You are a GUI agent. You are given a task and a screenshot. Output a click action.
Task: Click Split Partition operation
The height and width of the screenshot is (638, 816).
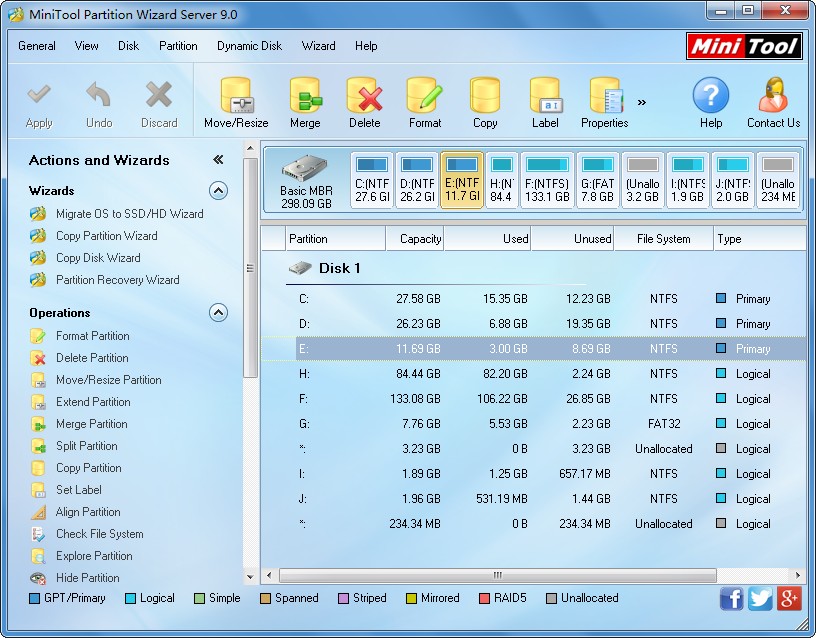click(x=86, y=446)
